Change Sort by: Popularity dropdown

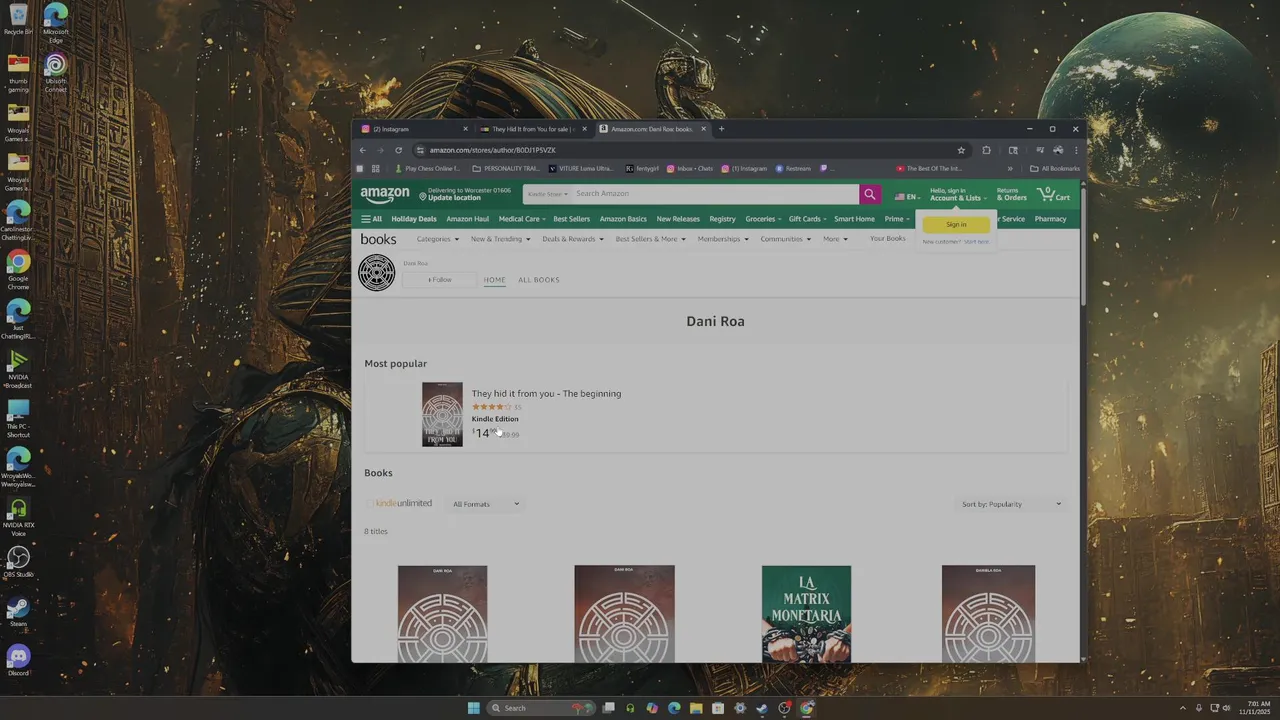[1011, 504]
